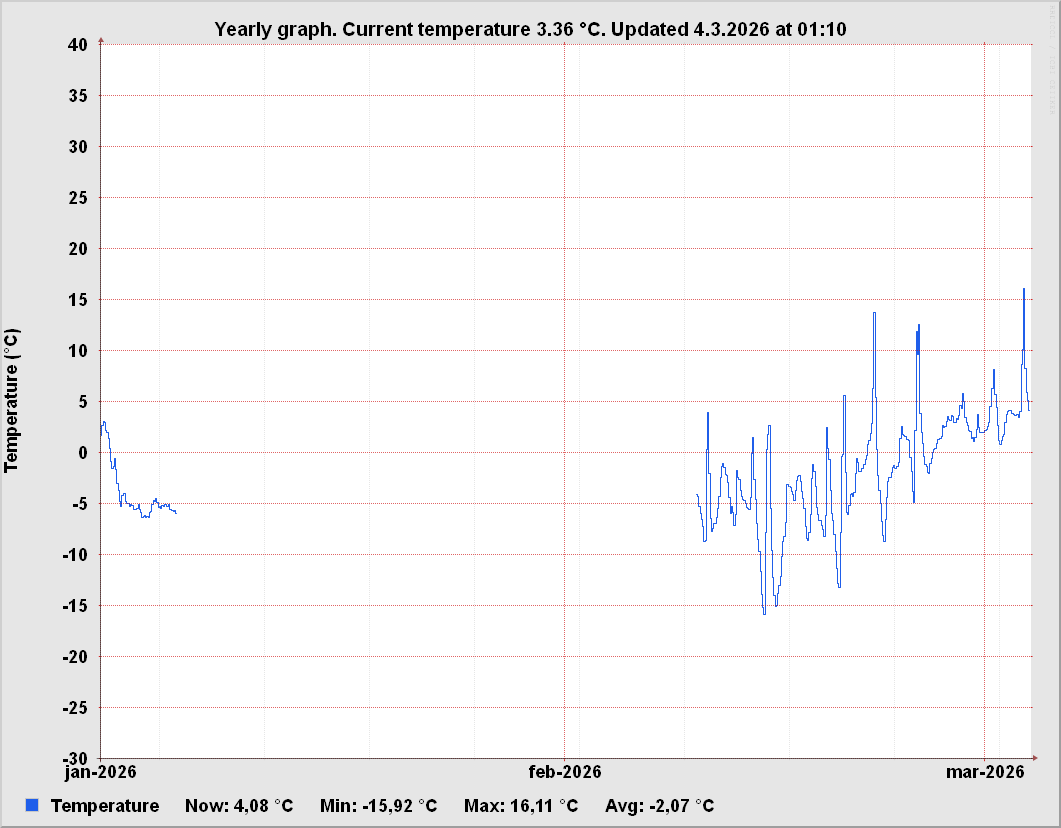
Task: Select the Now: 4,08 °C reading
Action: (239, 806)
